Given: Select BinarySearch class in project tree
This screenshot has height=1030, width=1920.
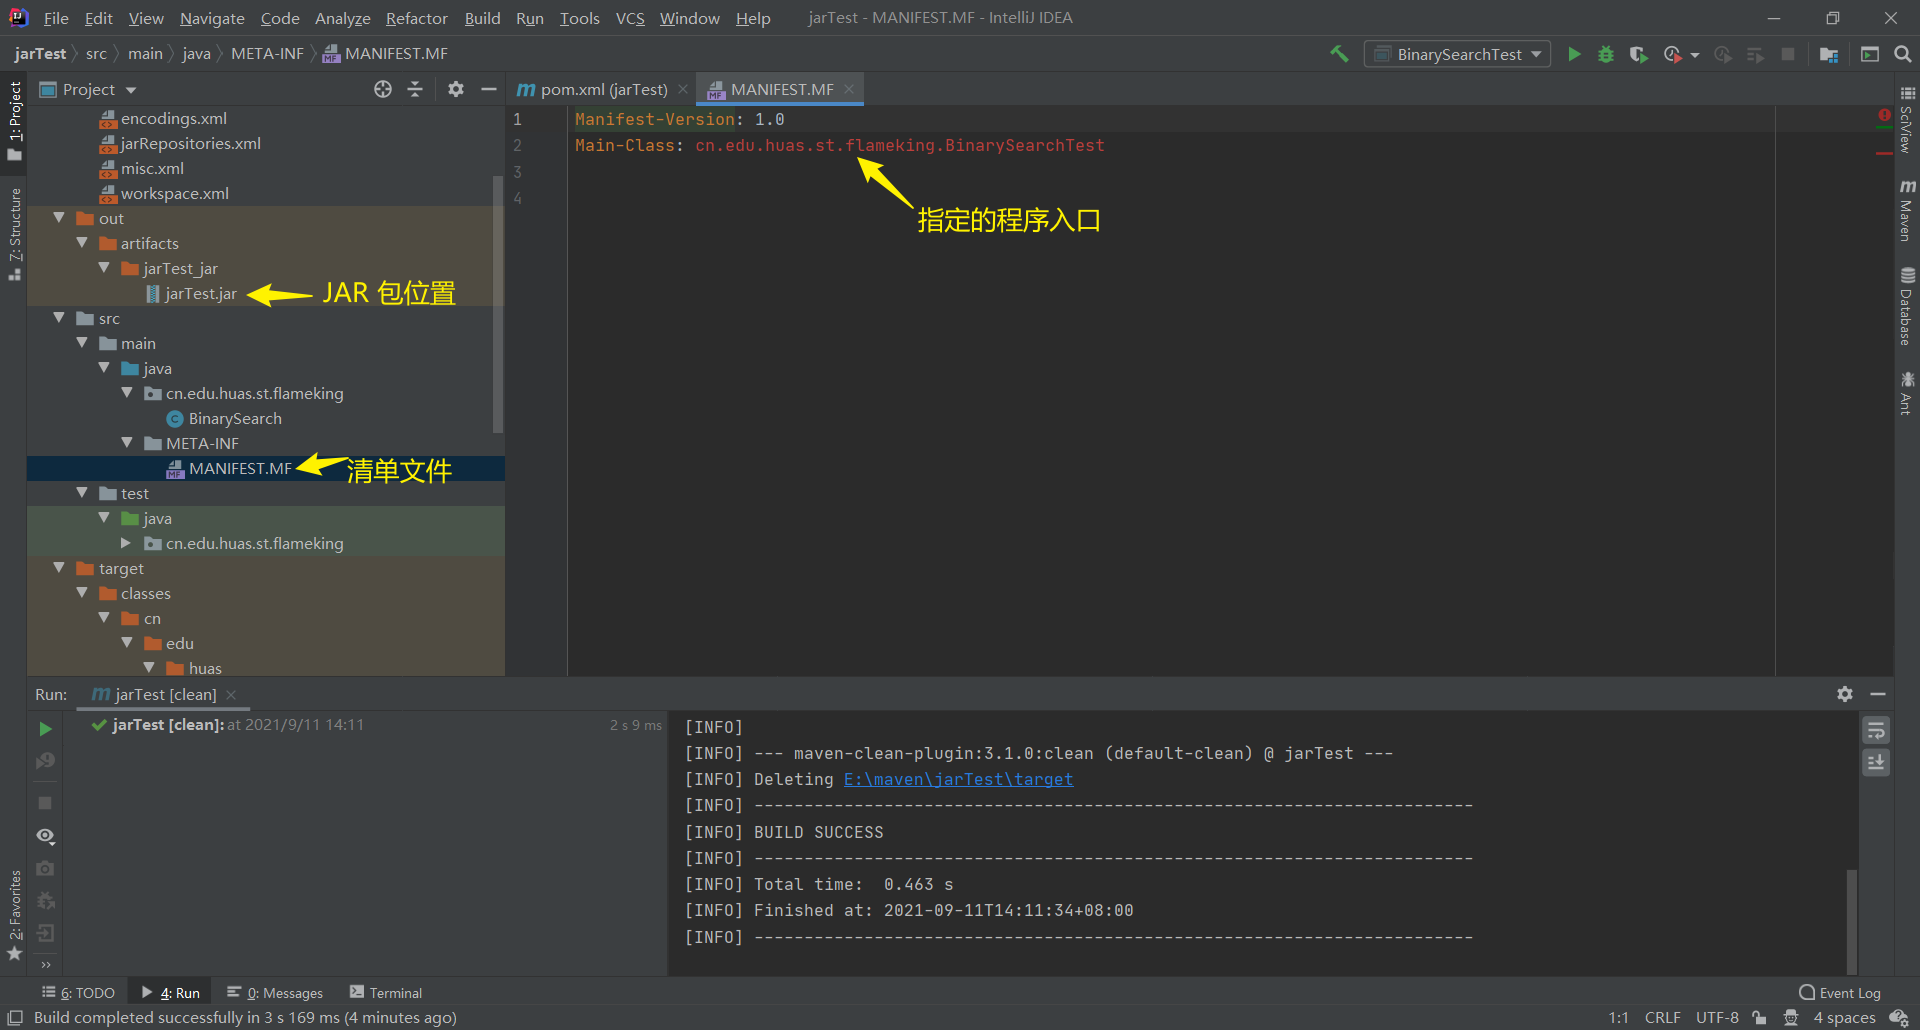Looking at the screenshot, I should [x=234, y=418].
